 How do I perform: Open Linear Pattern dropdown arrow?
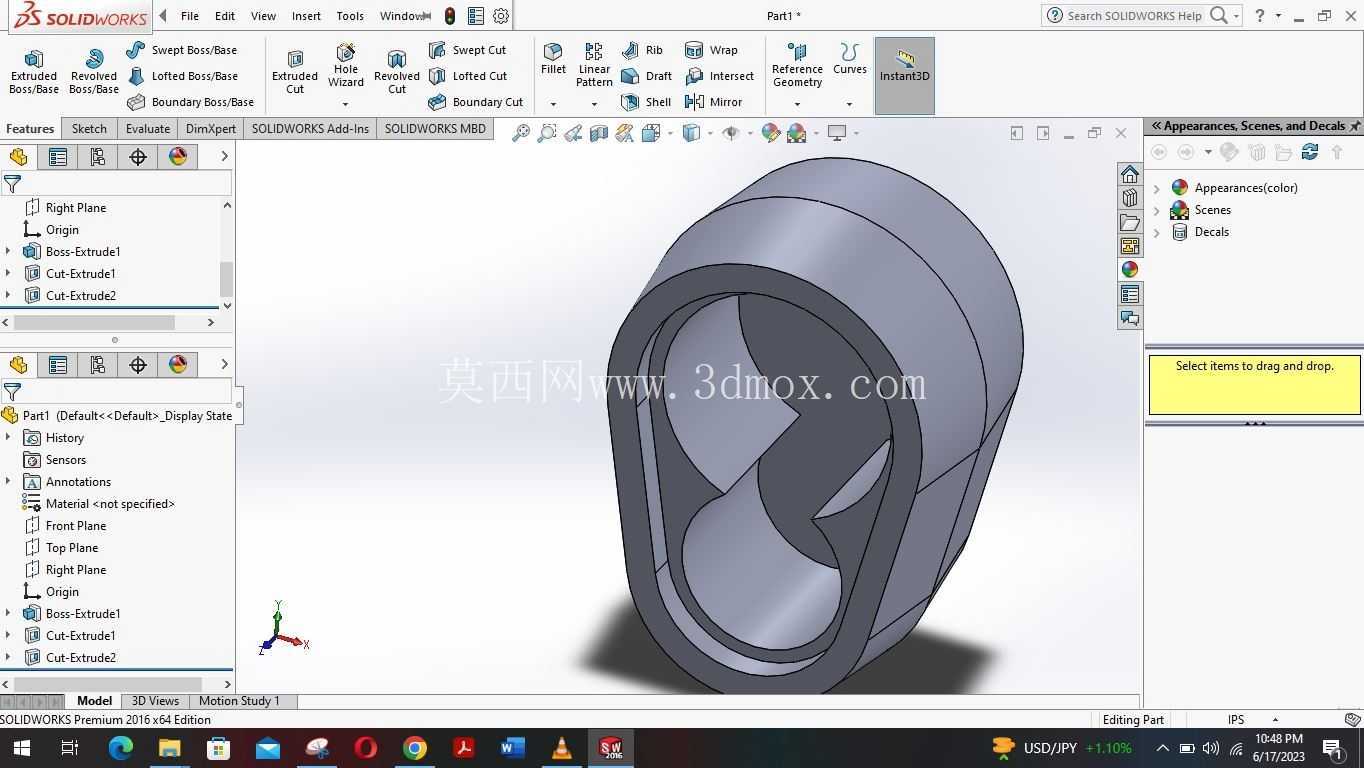[x=594, y=104]
